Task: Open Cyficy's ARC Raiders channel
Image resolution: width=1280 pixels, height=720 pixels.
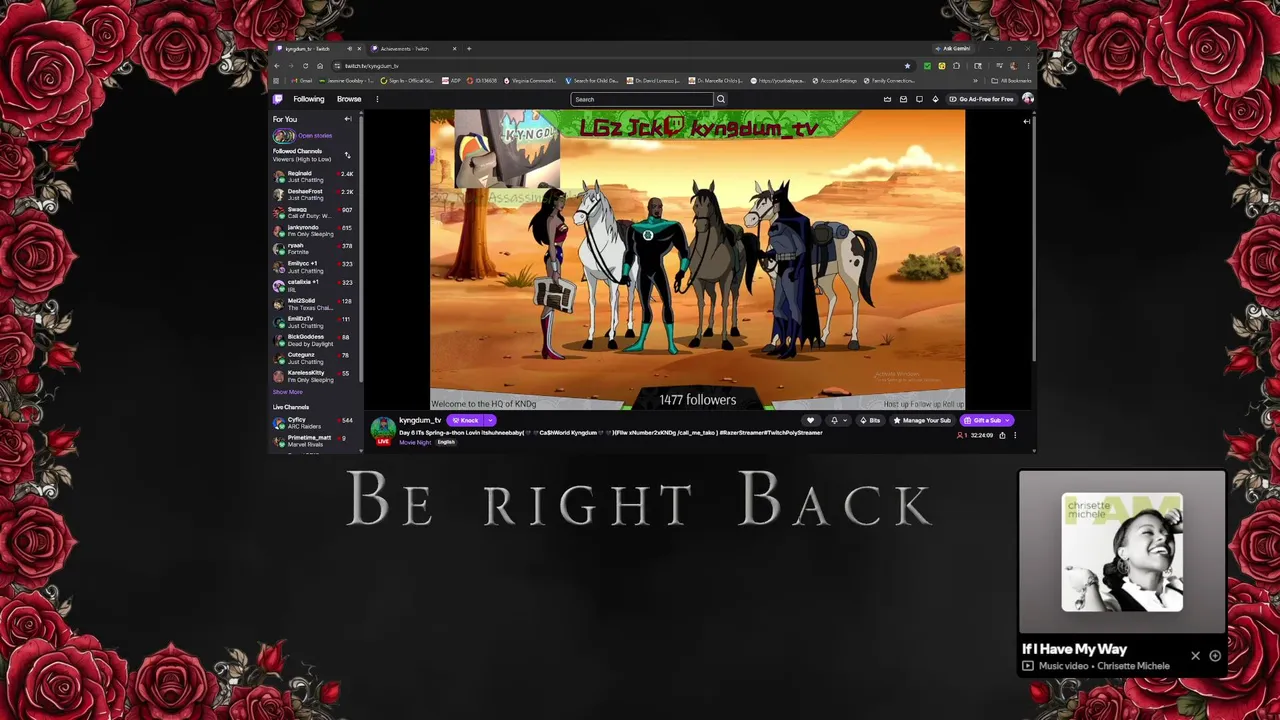Action: click(314, 423)
